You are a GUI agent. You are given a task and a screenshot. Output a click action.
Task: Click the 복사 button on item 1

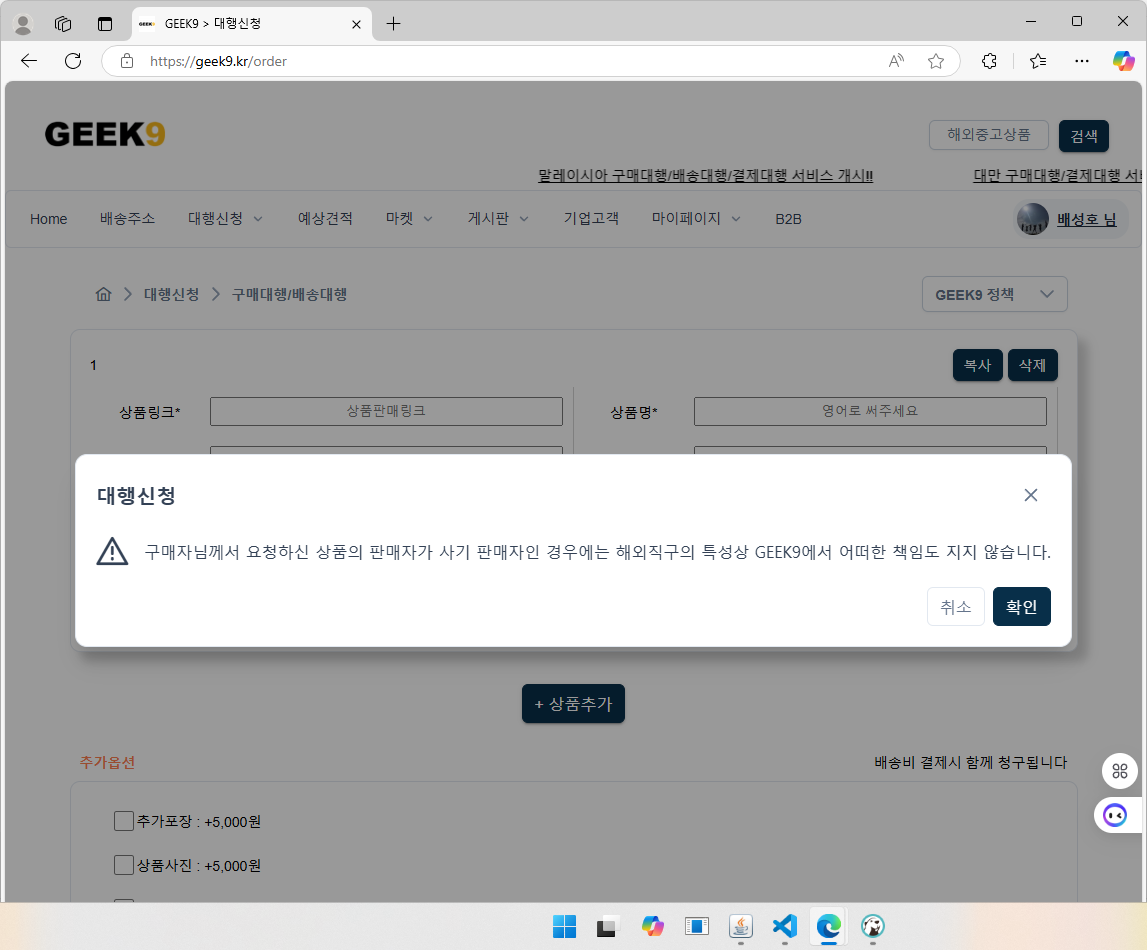977,365
